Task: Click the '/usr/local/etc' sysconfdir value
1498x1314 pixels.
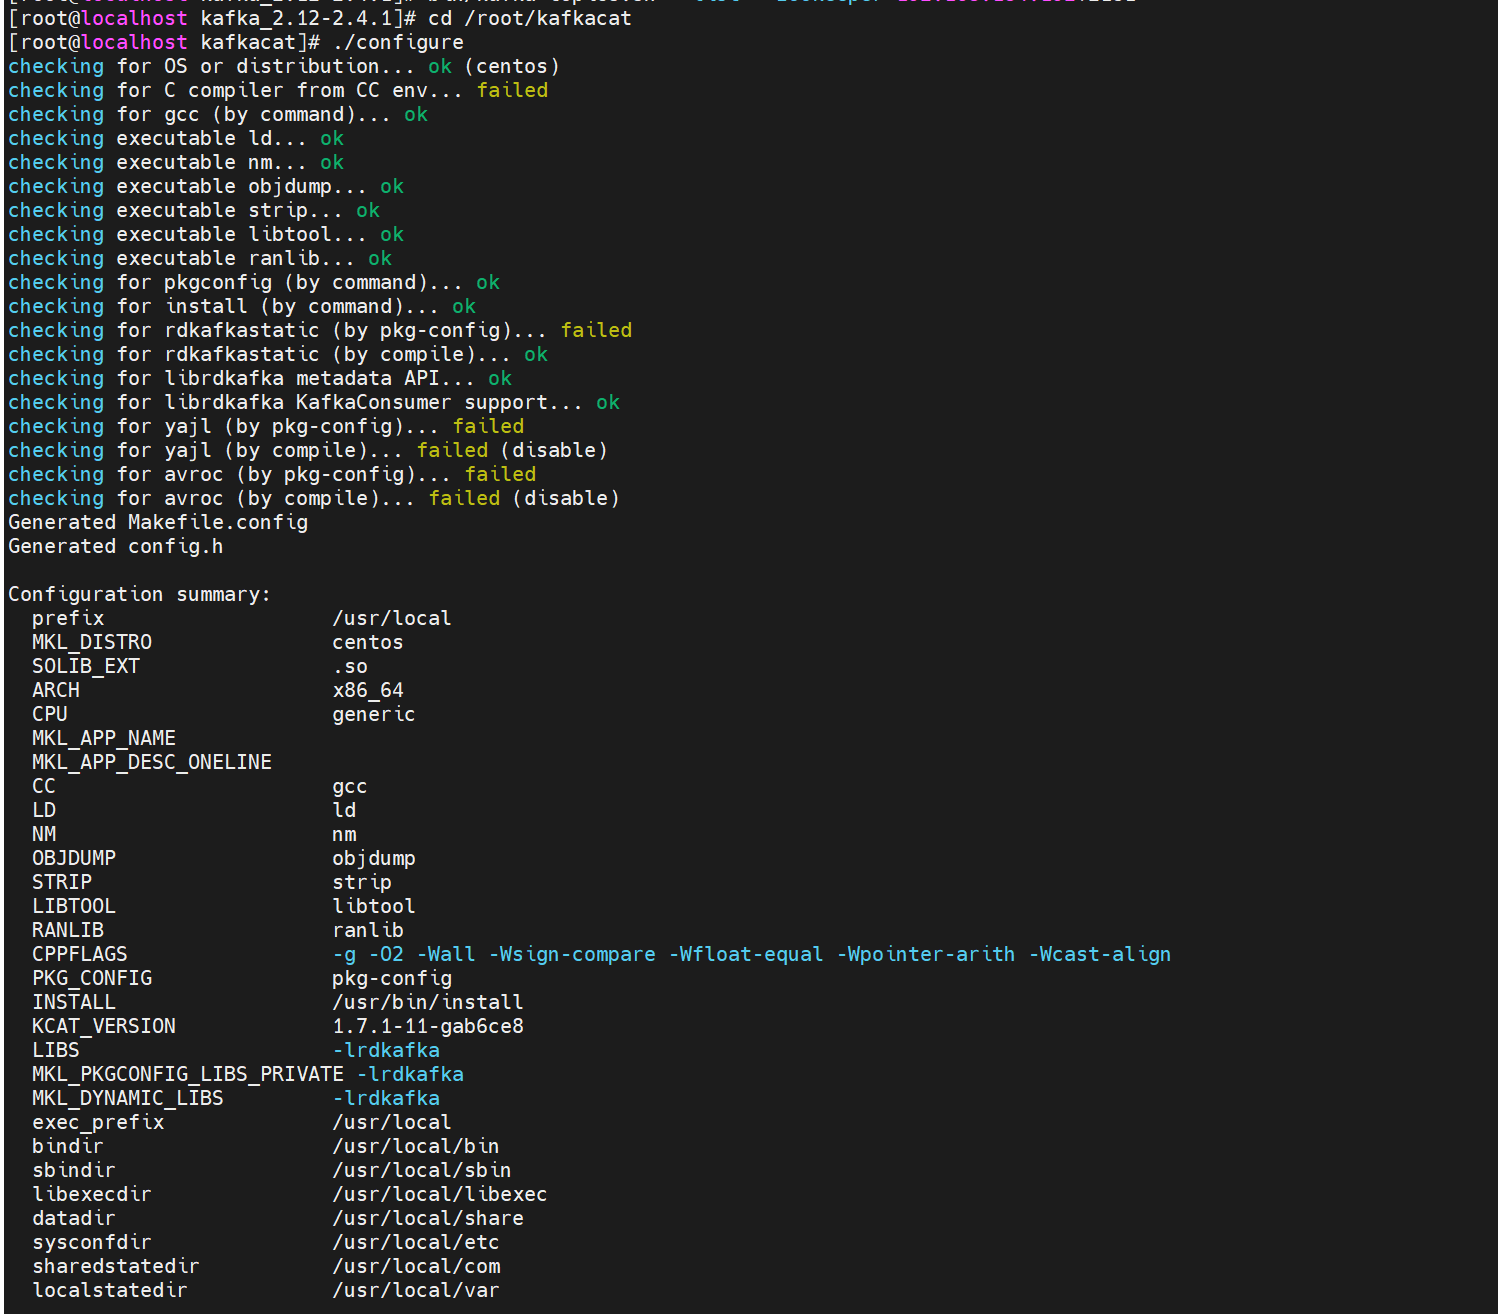Action: click(x=416, y=1242)
